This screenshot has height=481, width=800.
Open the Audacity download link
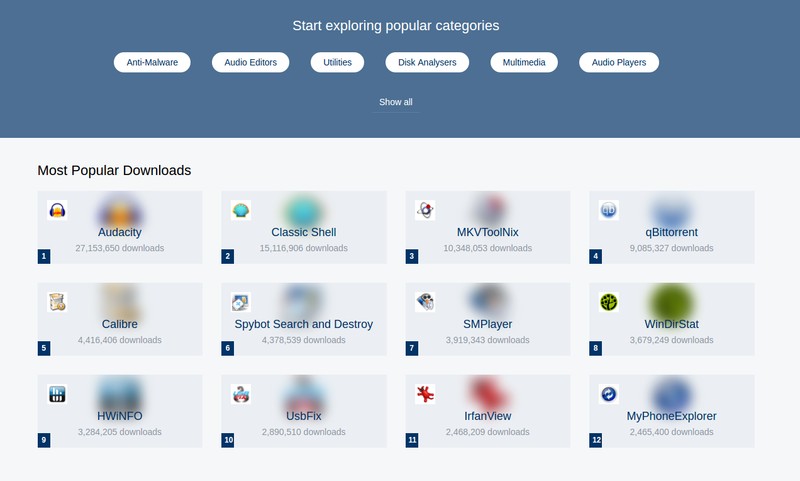(x=120, y=232)
